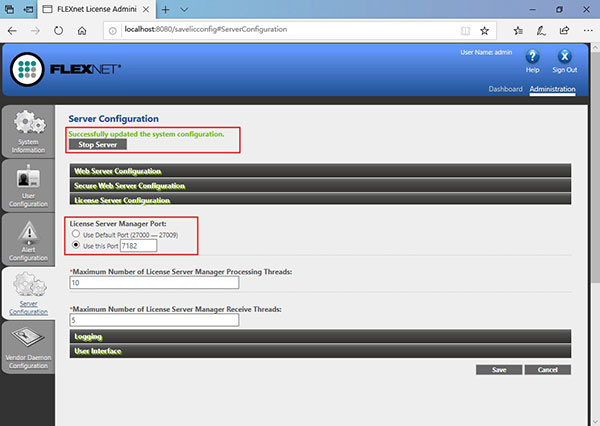Click the FLEXnet logo
600x426 pixels.
(x=65, y=69)
